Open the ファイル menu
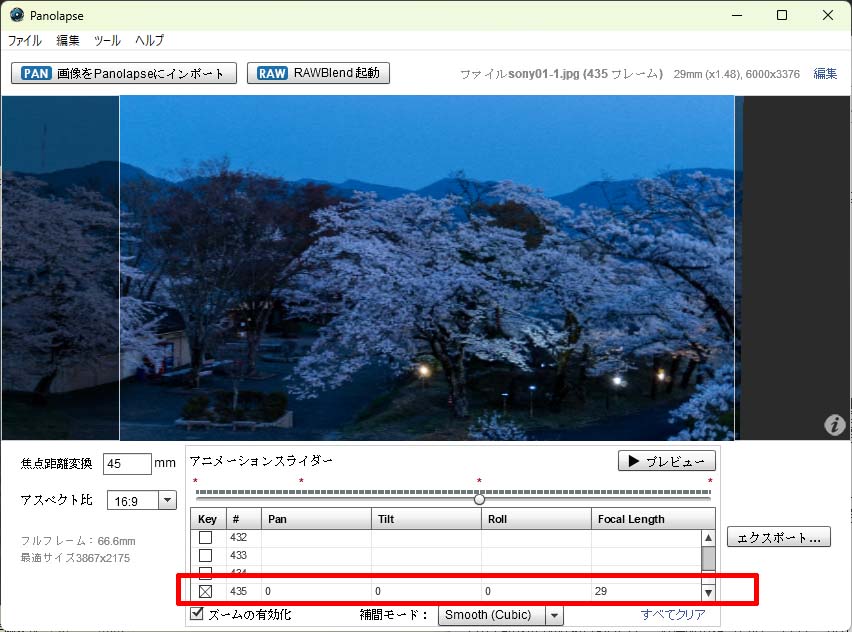The height and width of the screenshot is (632, 852). [x=25, y=41]
